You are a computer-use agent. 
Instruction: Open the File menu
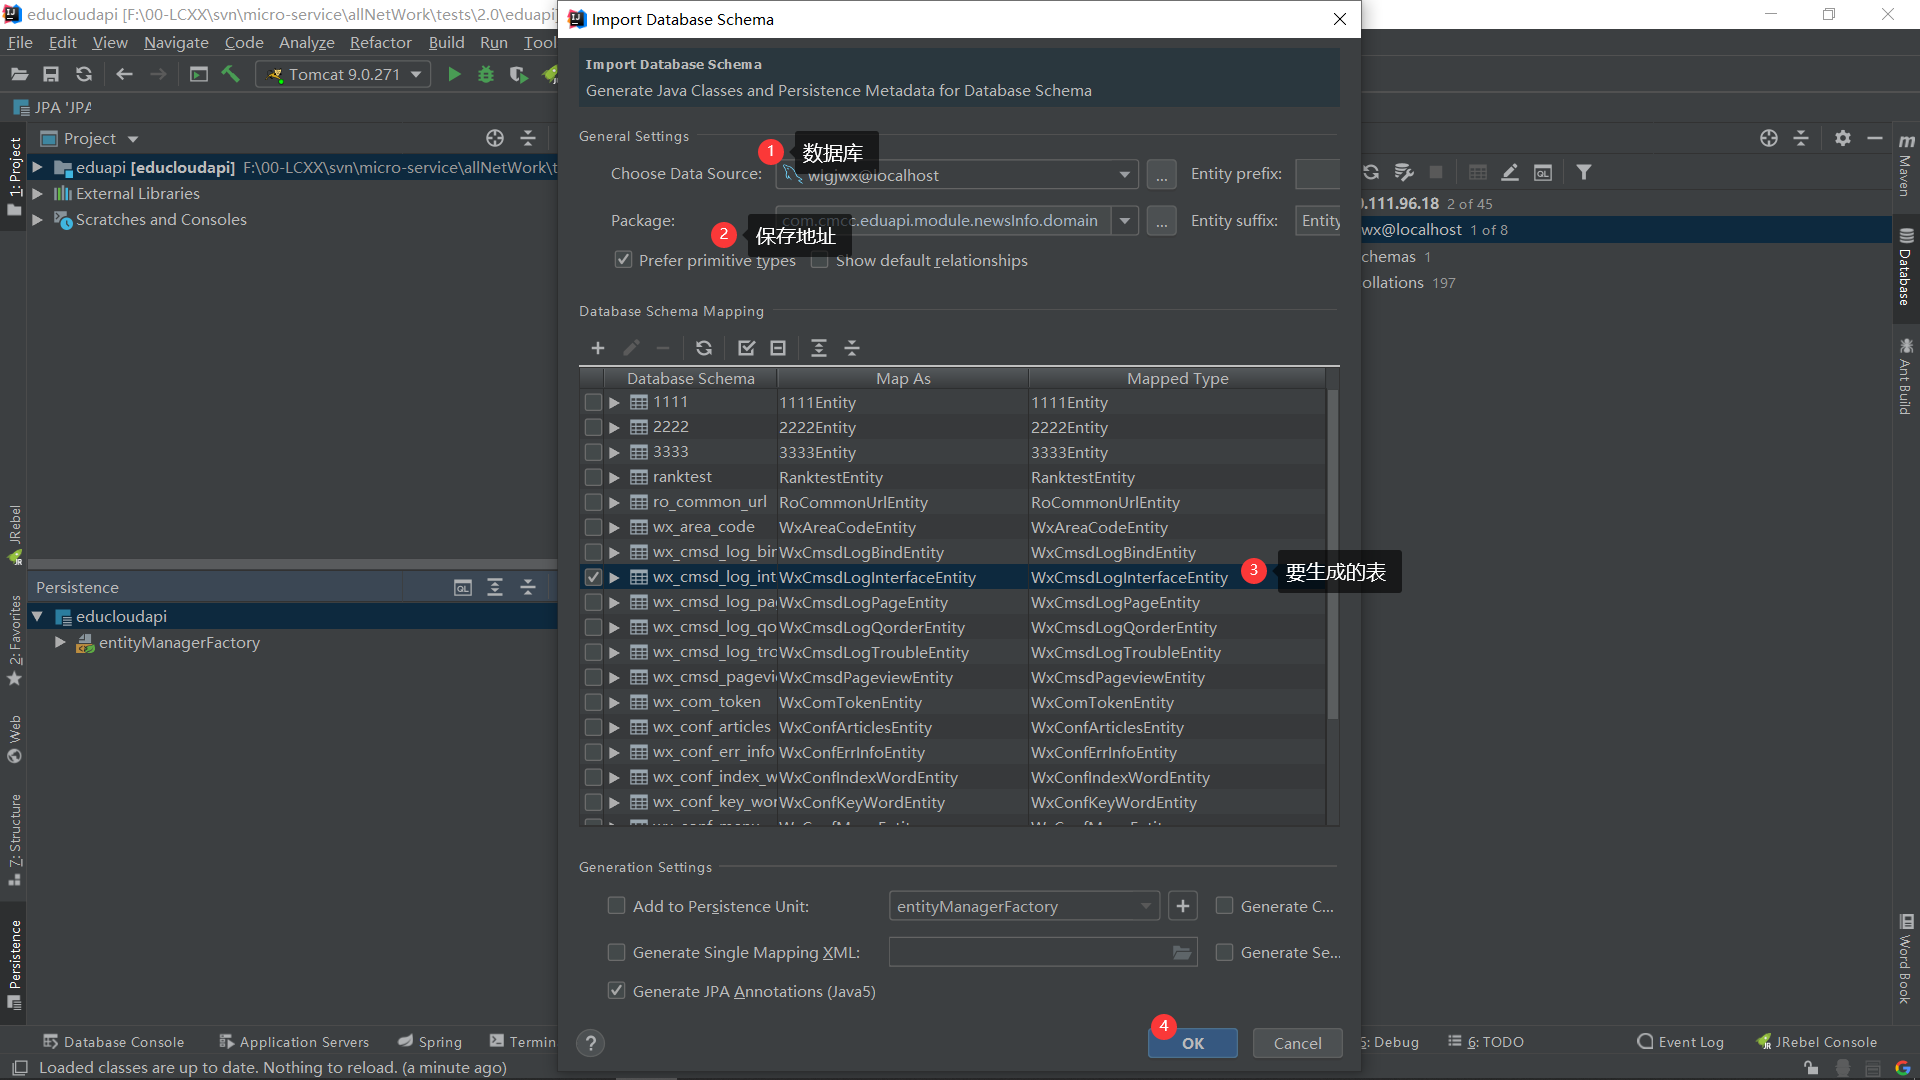pyautogui.click(x=20, y=42)
